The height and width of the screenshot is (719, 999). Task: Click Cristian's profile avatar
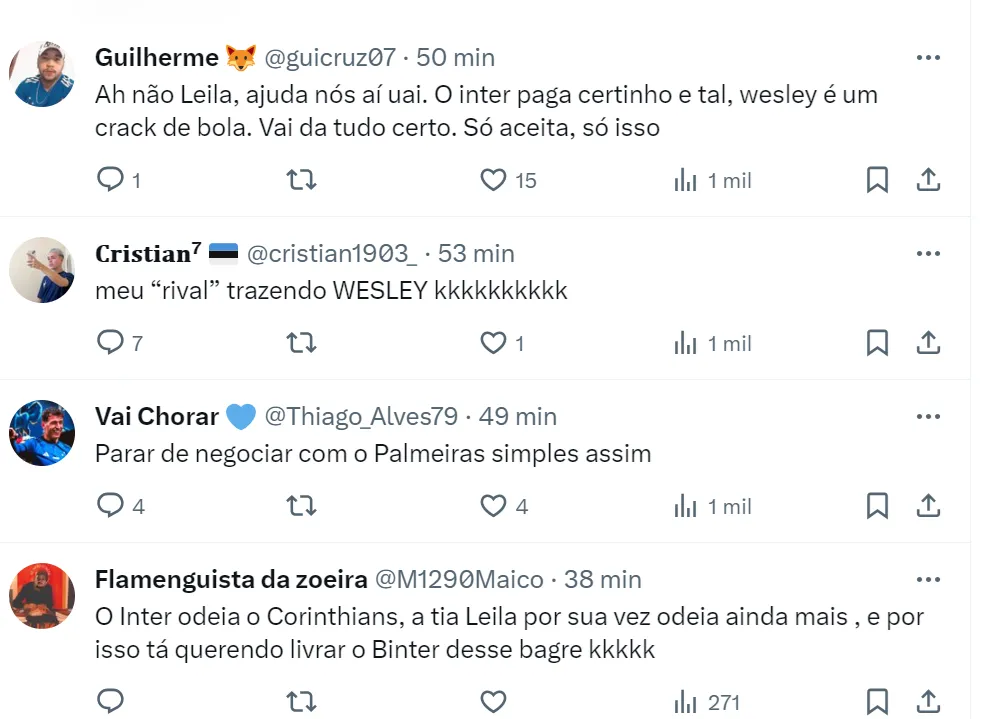point(42,270)
